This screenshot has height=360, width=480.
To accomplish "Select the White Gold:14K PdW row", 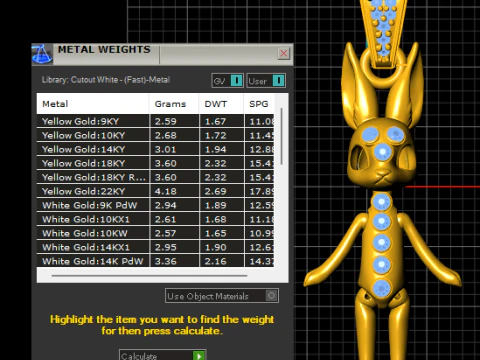I will tap(155, 261).
